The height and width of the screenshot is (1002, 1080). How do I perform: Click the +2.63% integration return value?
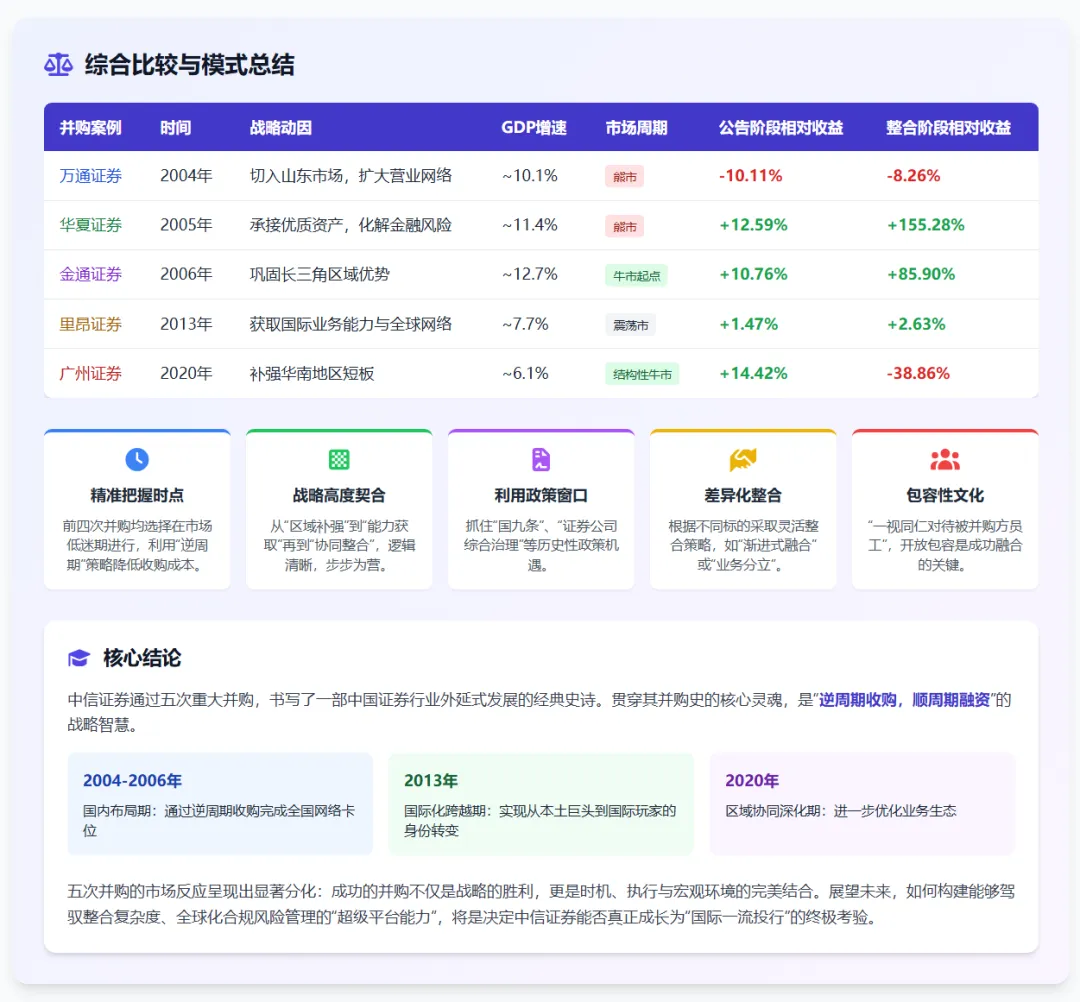tap(916, 324)
